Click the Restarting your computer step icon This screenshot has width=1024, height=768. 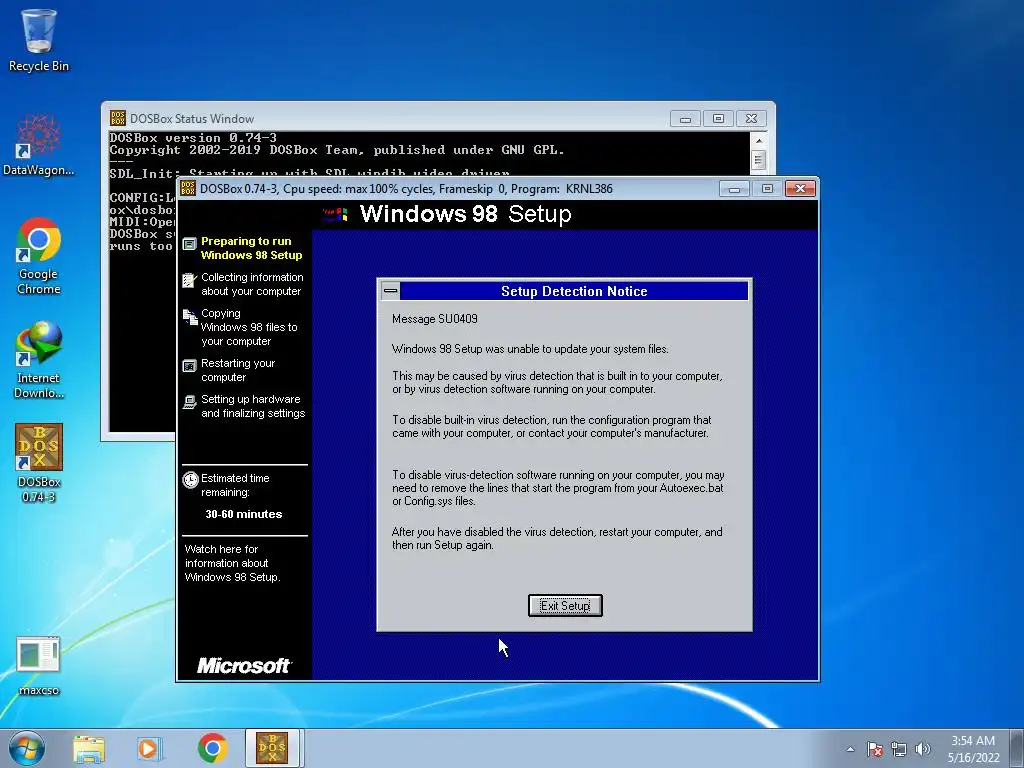coord(189,366)
